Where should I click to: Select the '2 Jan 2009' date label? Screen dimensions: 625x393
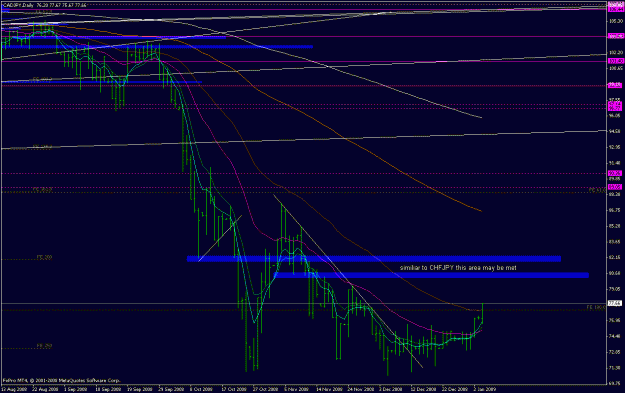pos(484,389)
